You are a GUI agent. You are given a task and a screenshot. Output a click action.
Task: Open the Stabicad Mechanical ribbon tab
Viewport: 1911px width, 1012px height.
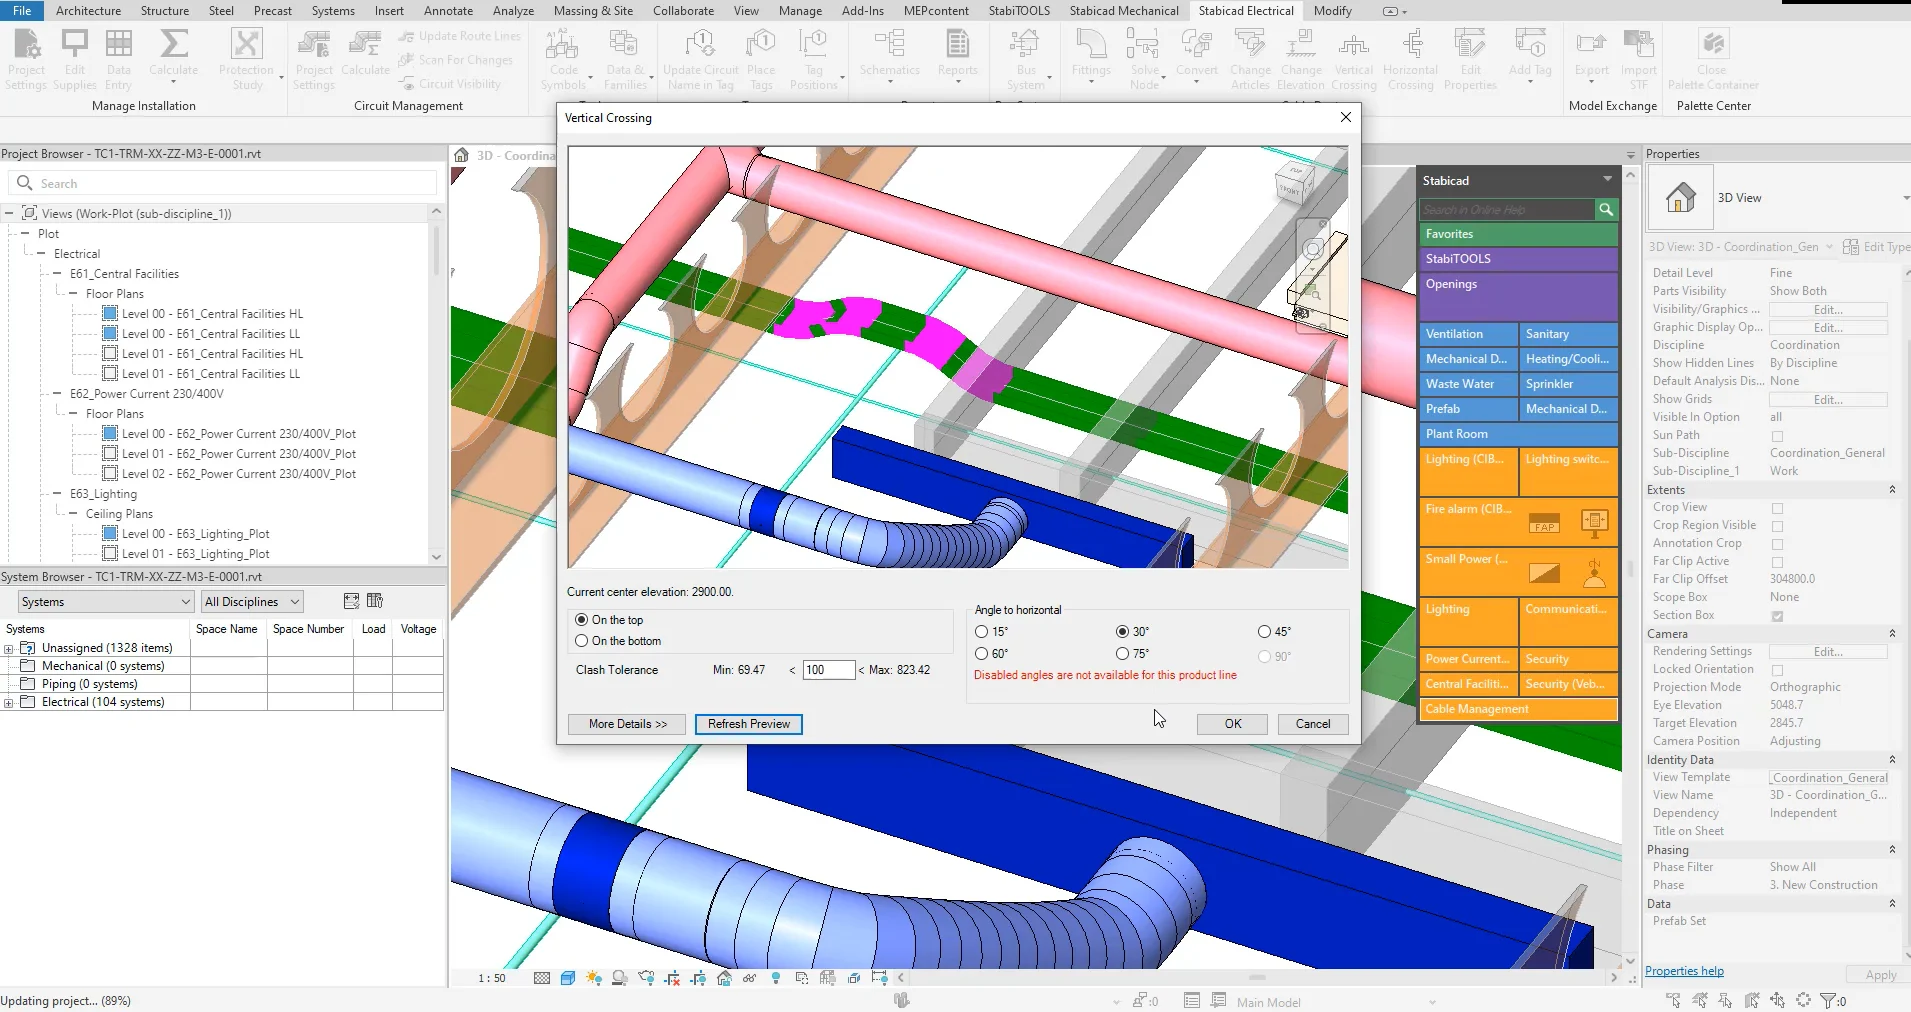click(x=1124, y=11)
